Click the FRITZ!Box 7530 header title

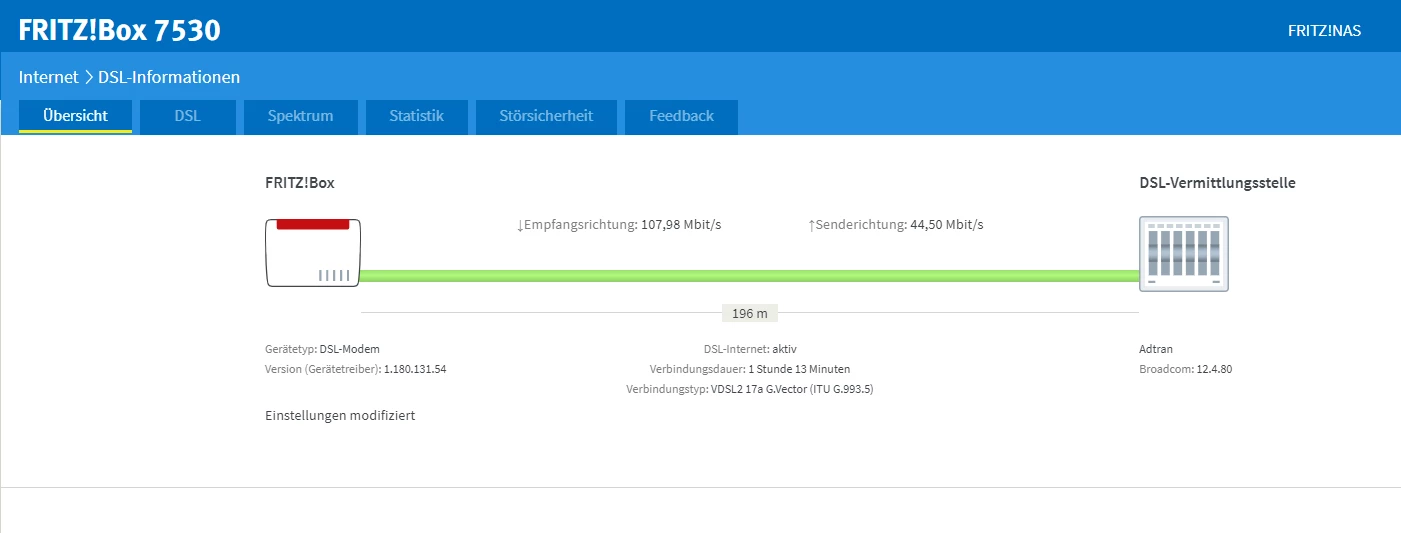tap(120, 31)
